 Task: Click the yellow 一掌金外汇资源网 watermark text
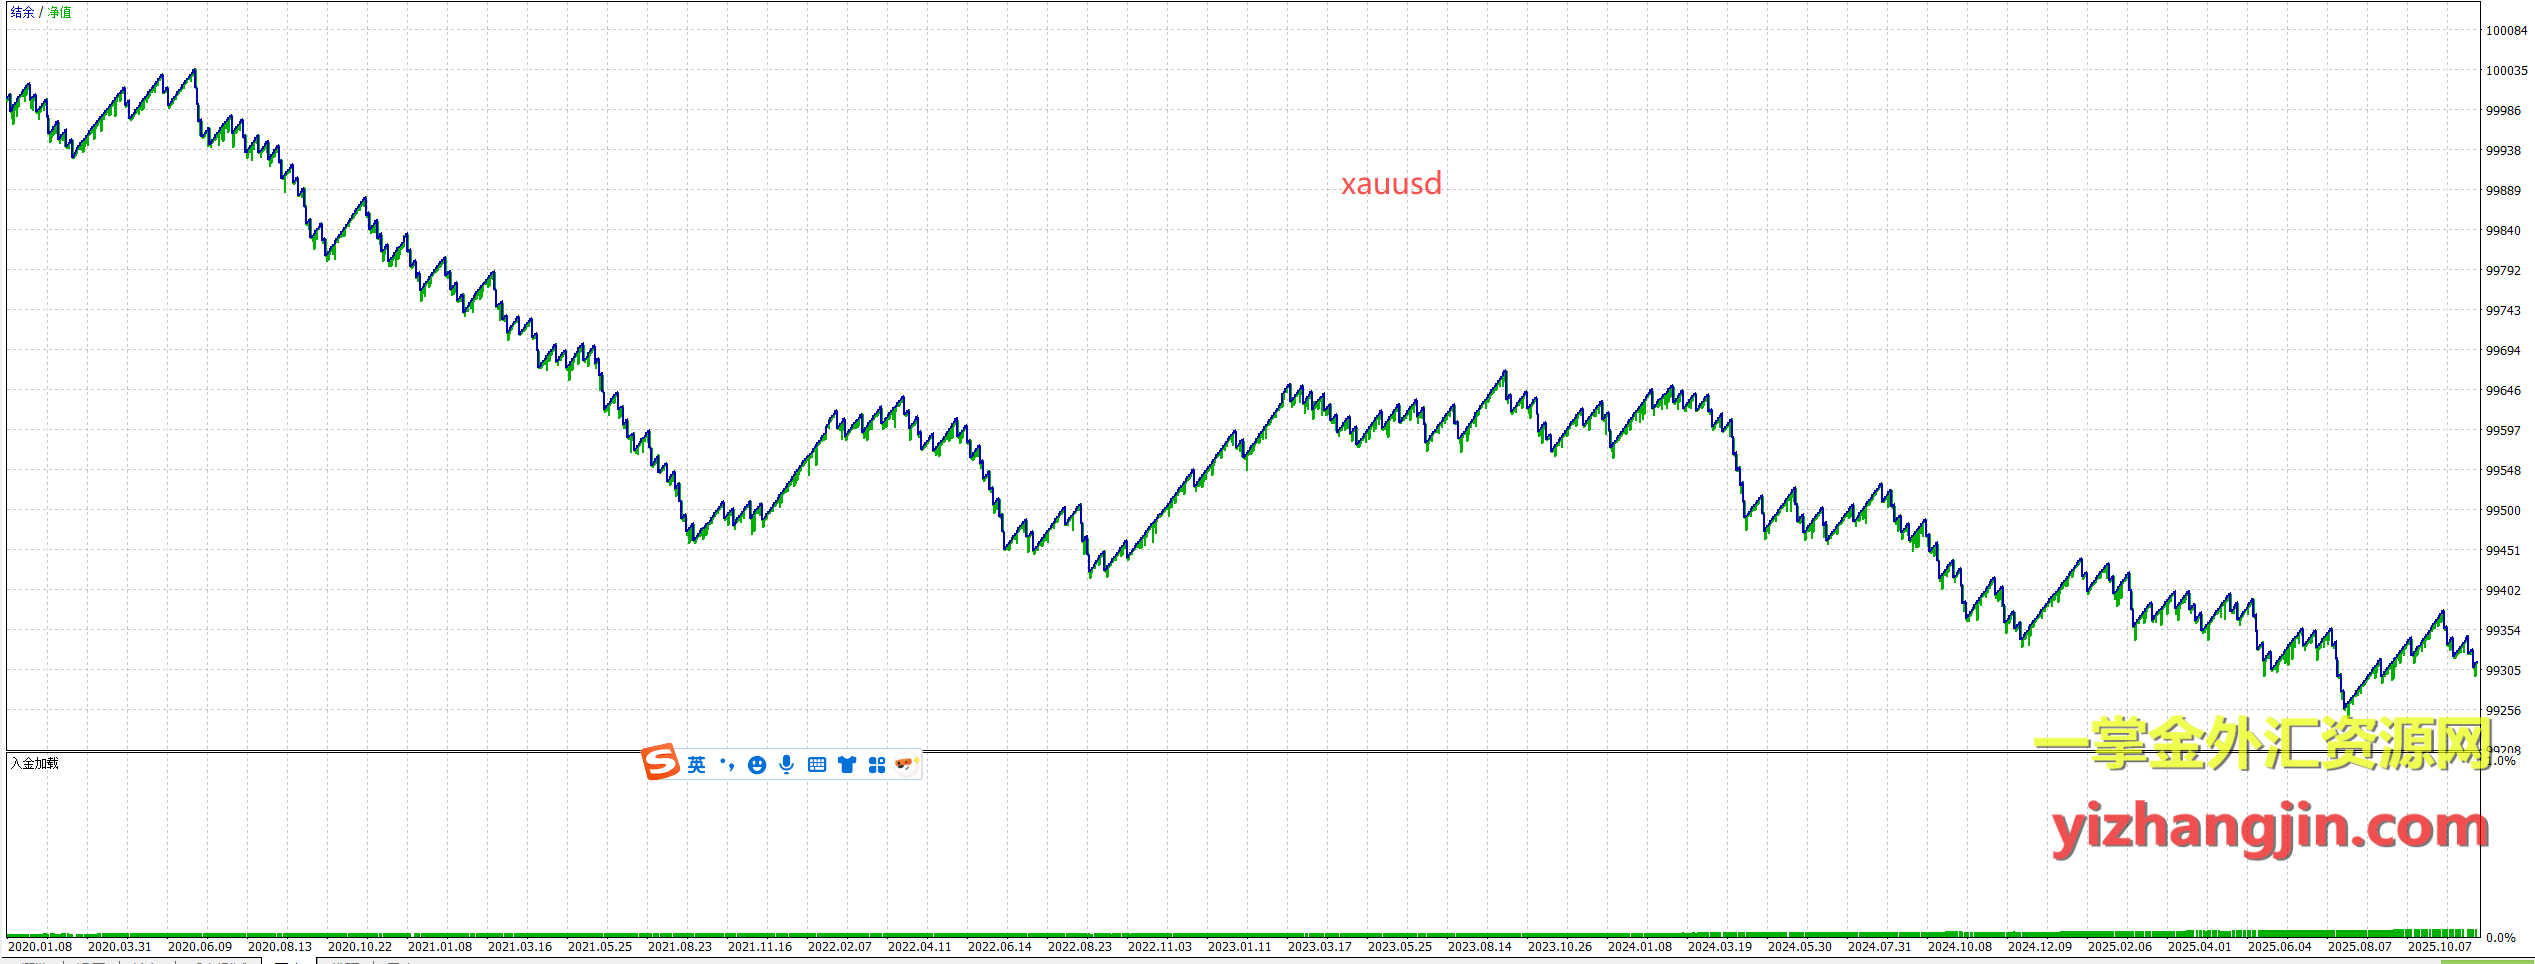[2262, 744]
